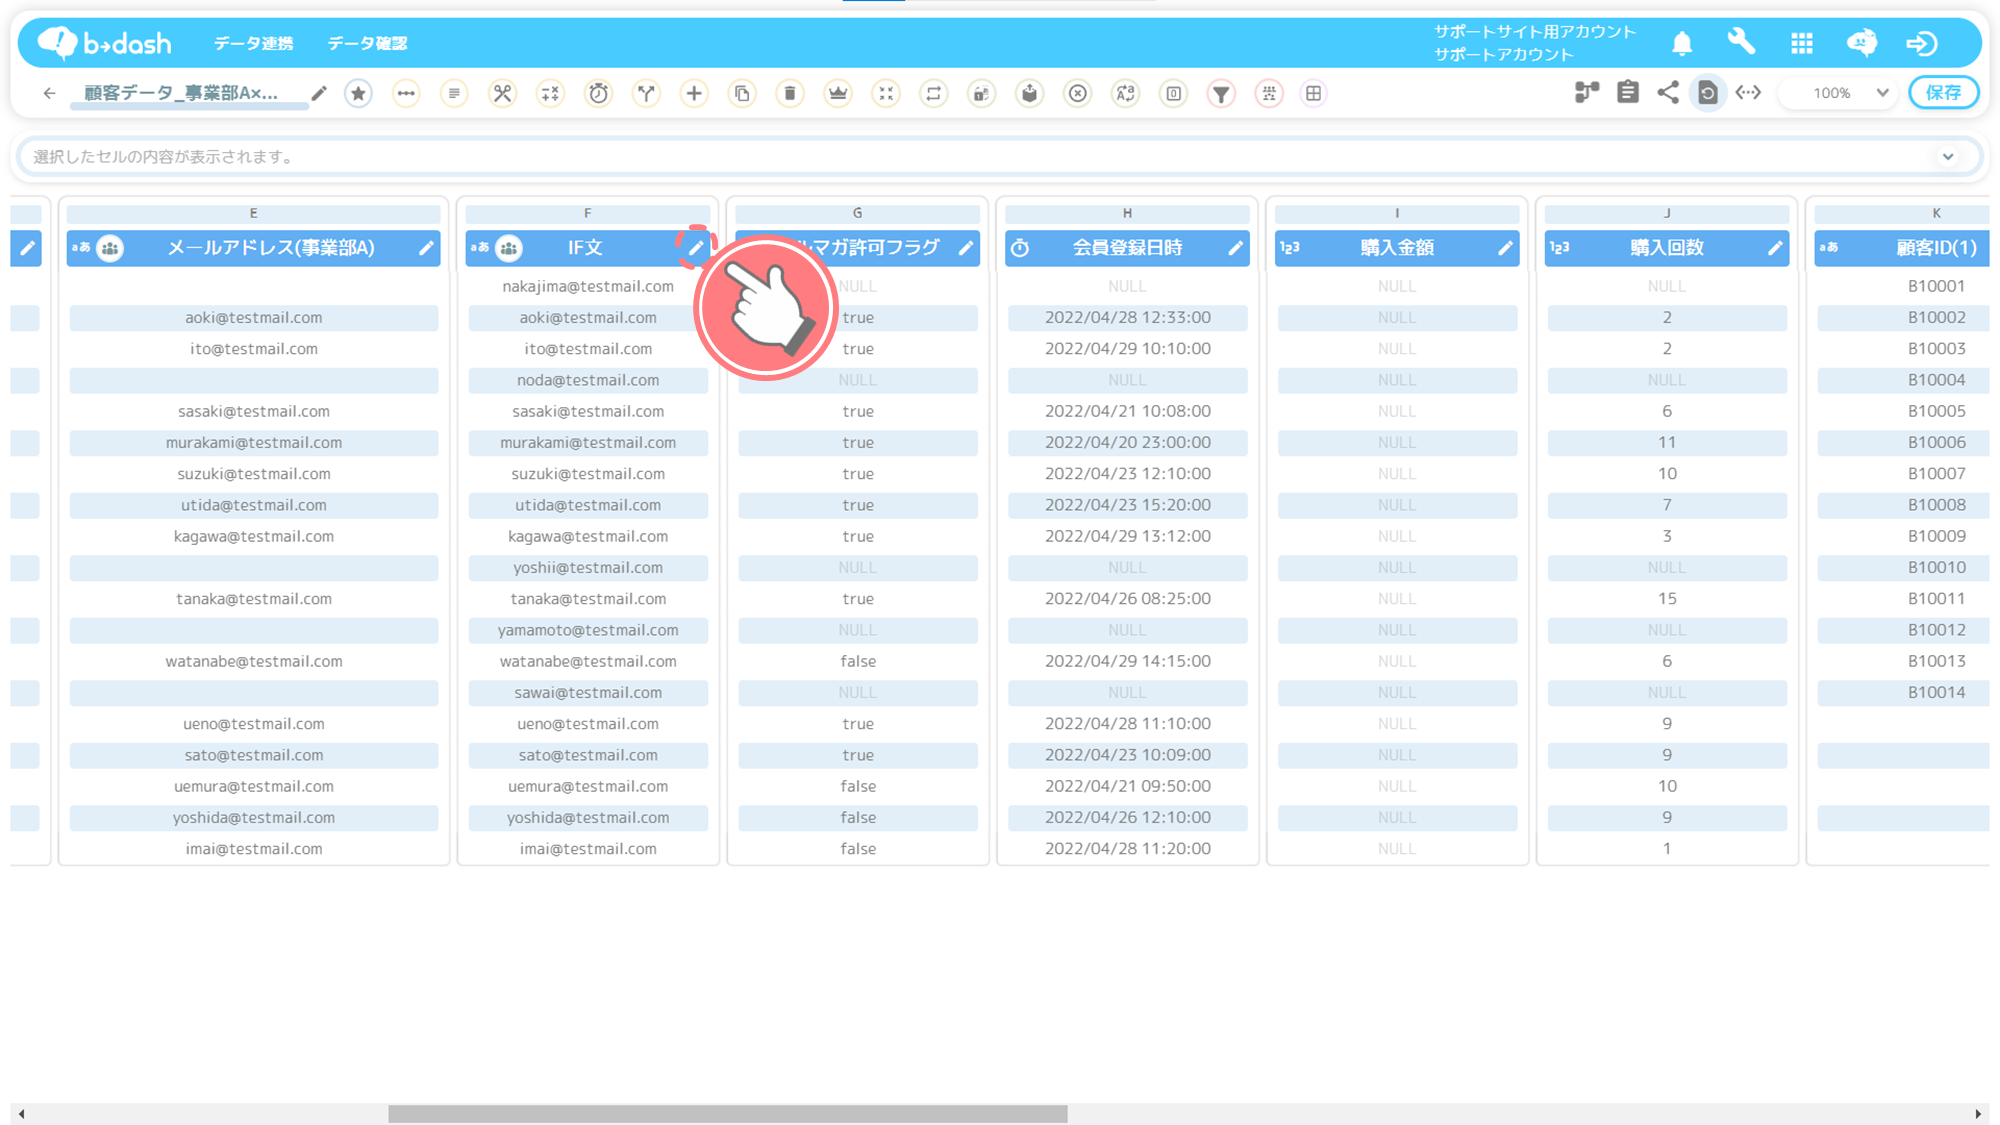Image resolution: width=2000 pixels, height=1125 pixels.
Task: Click cell 2022/04/28 12:33:00
Action: coord(1127,317)
